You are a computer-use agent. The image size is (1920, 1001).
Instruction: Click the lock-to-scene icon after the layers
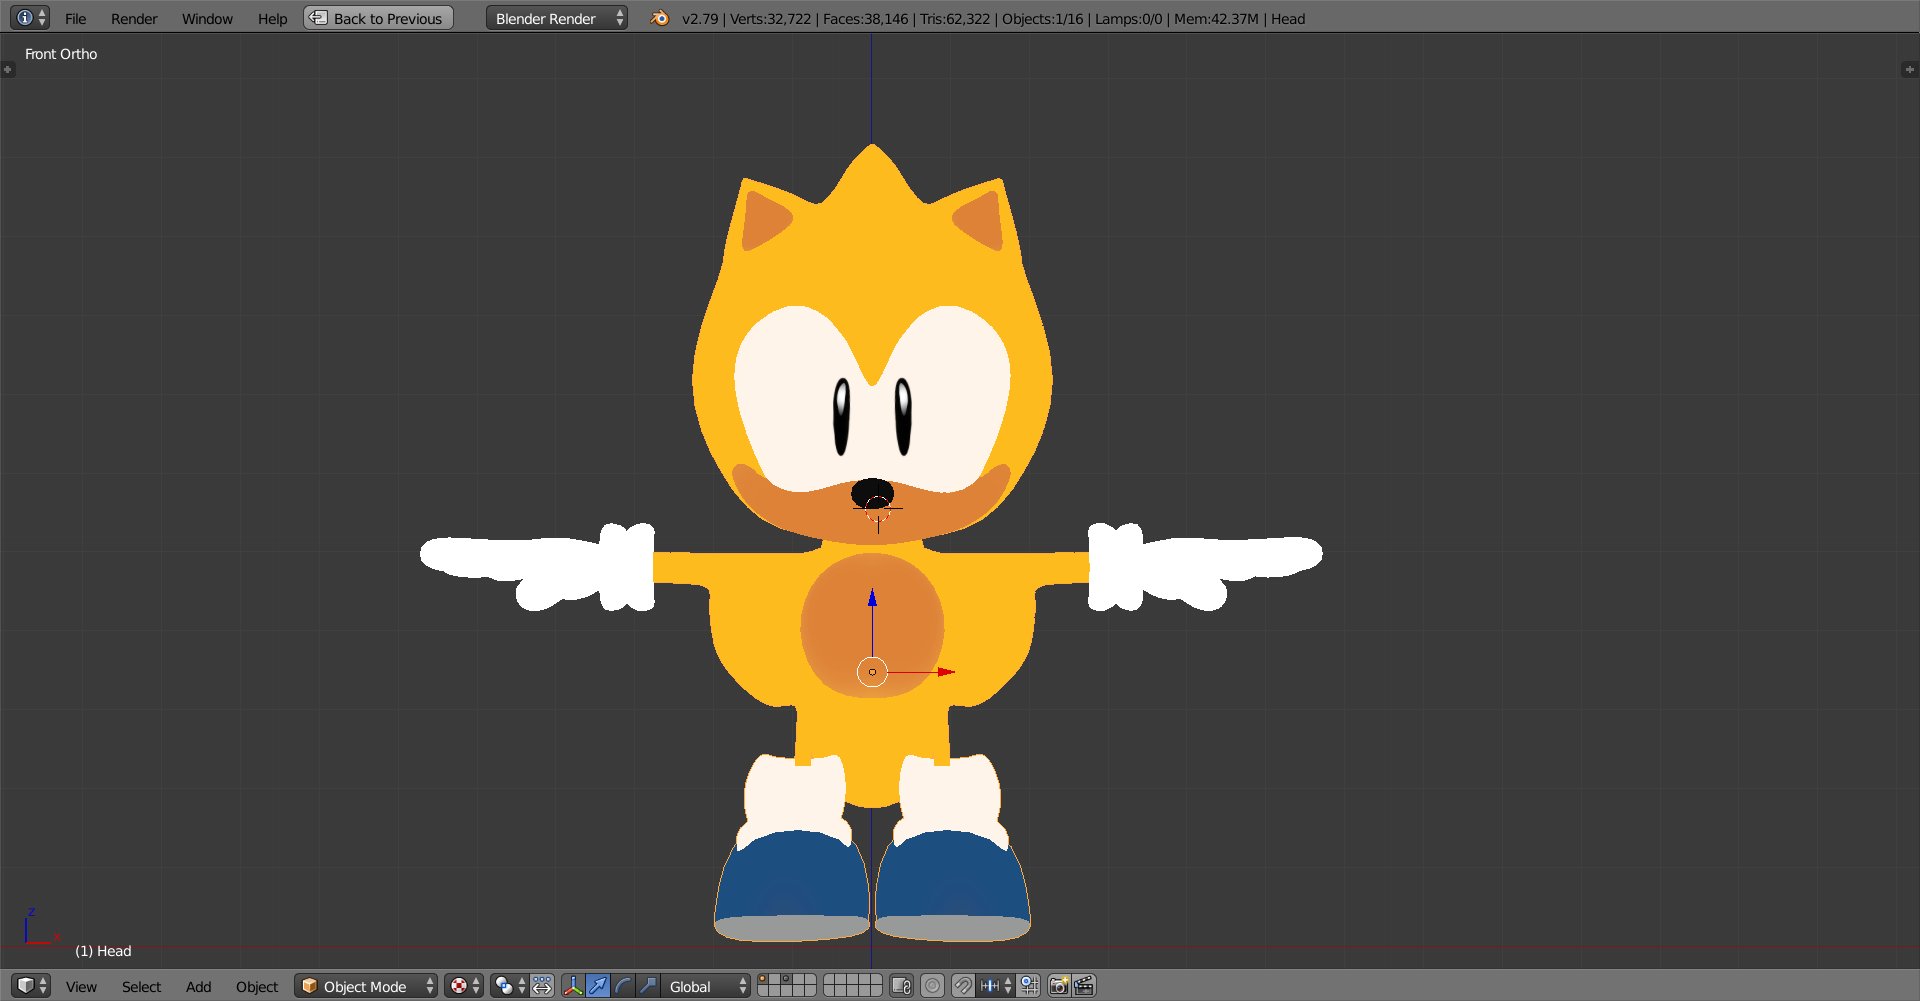tap(900, 986)
